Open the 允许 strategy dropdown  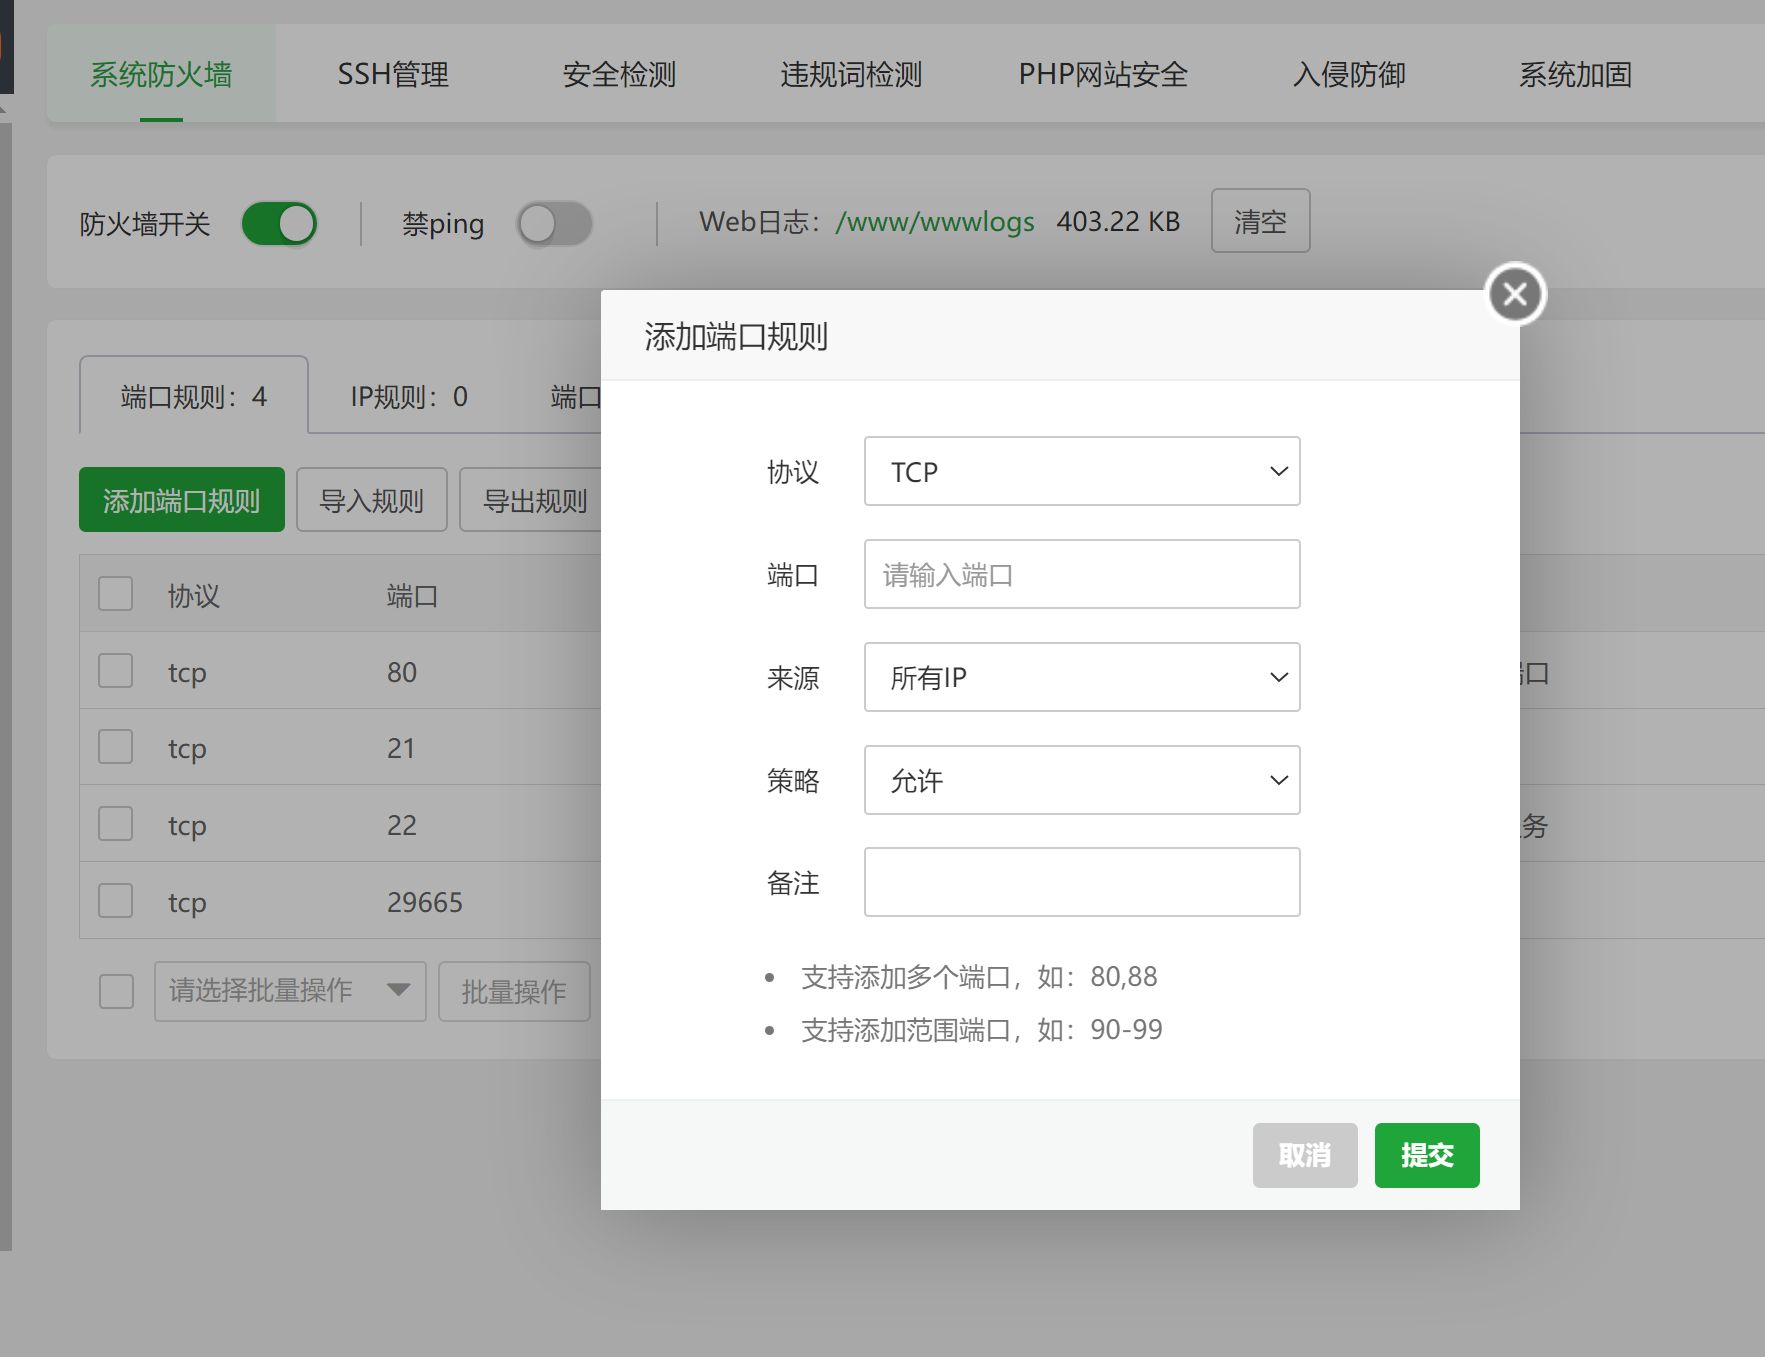tap(1082, 780)
